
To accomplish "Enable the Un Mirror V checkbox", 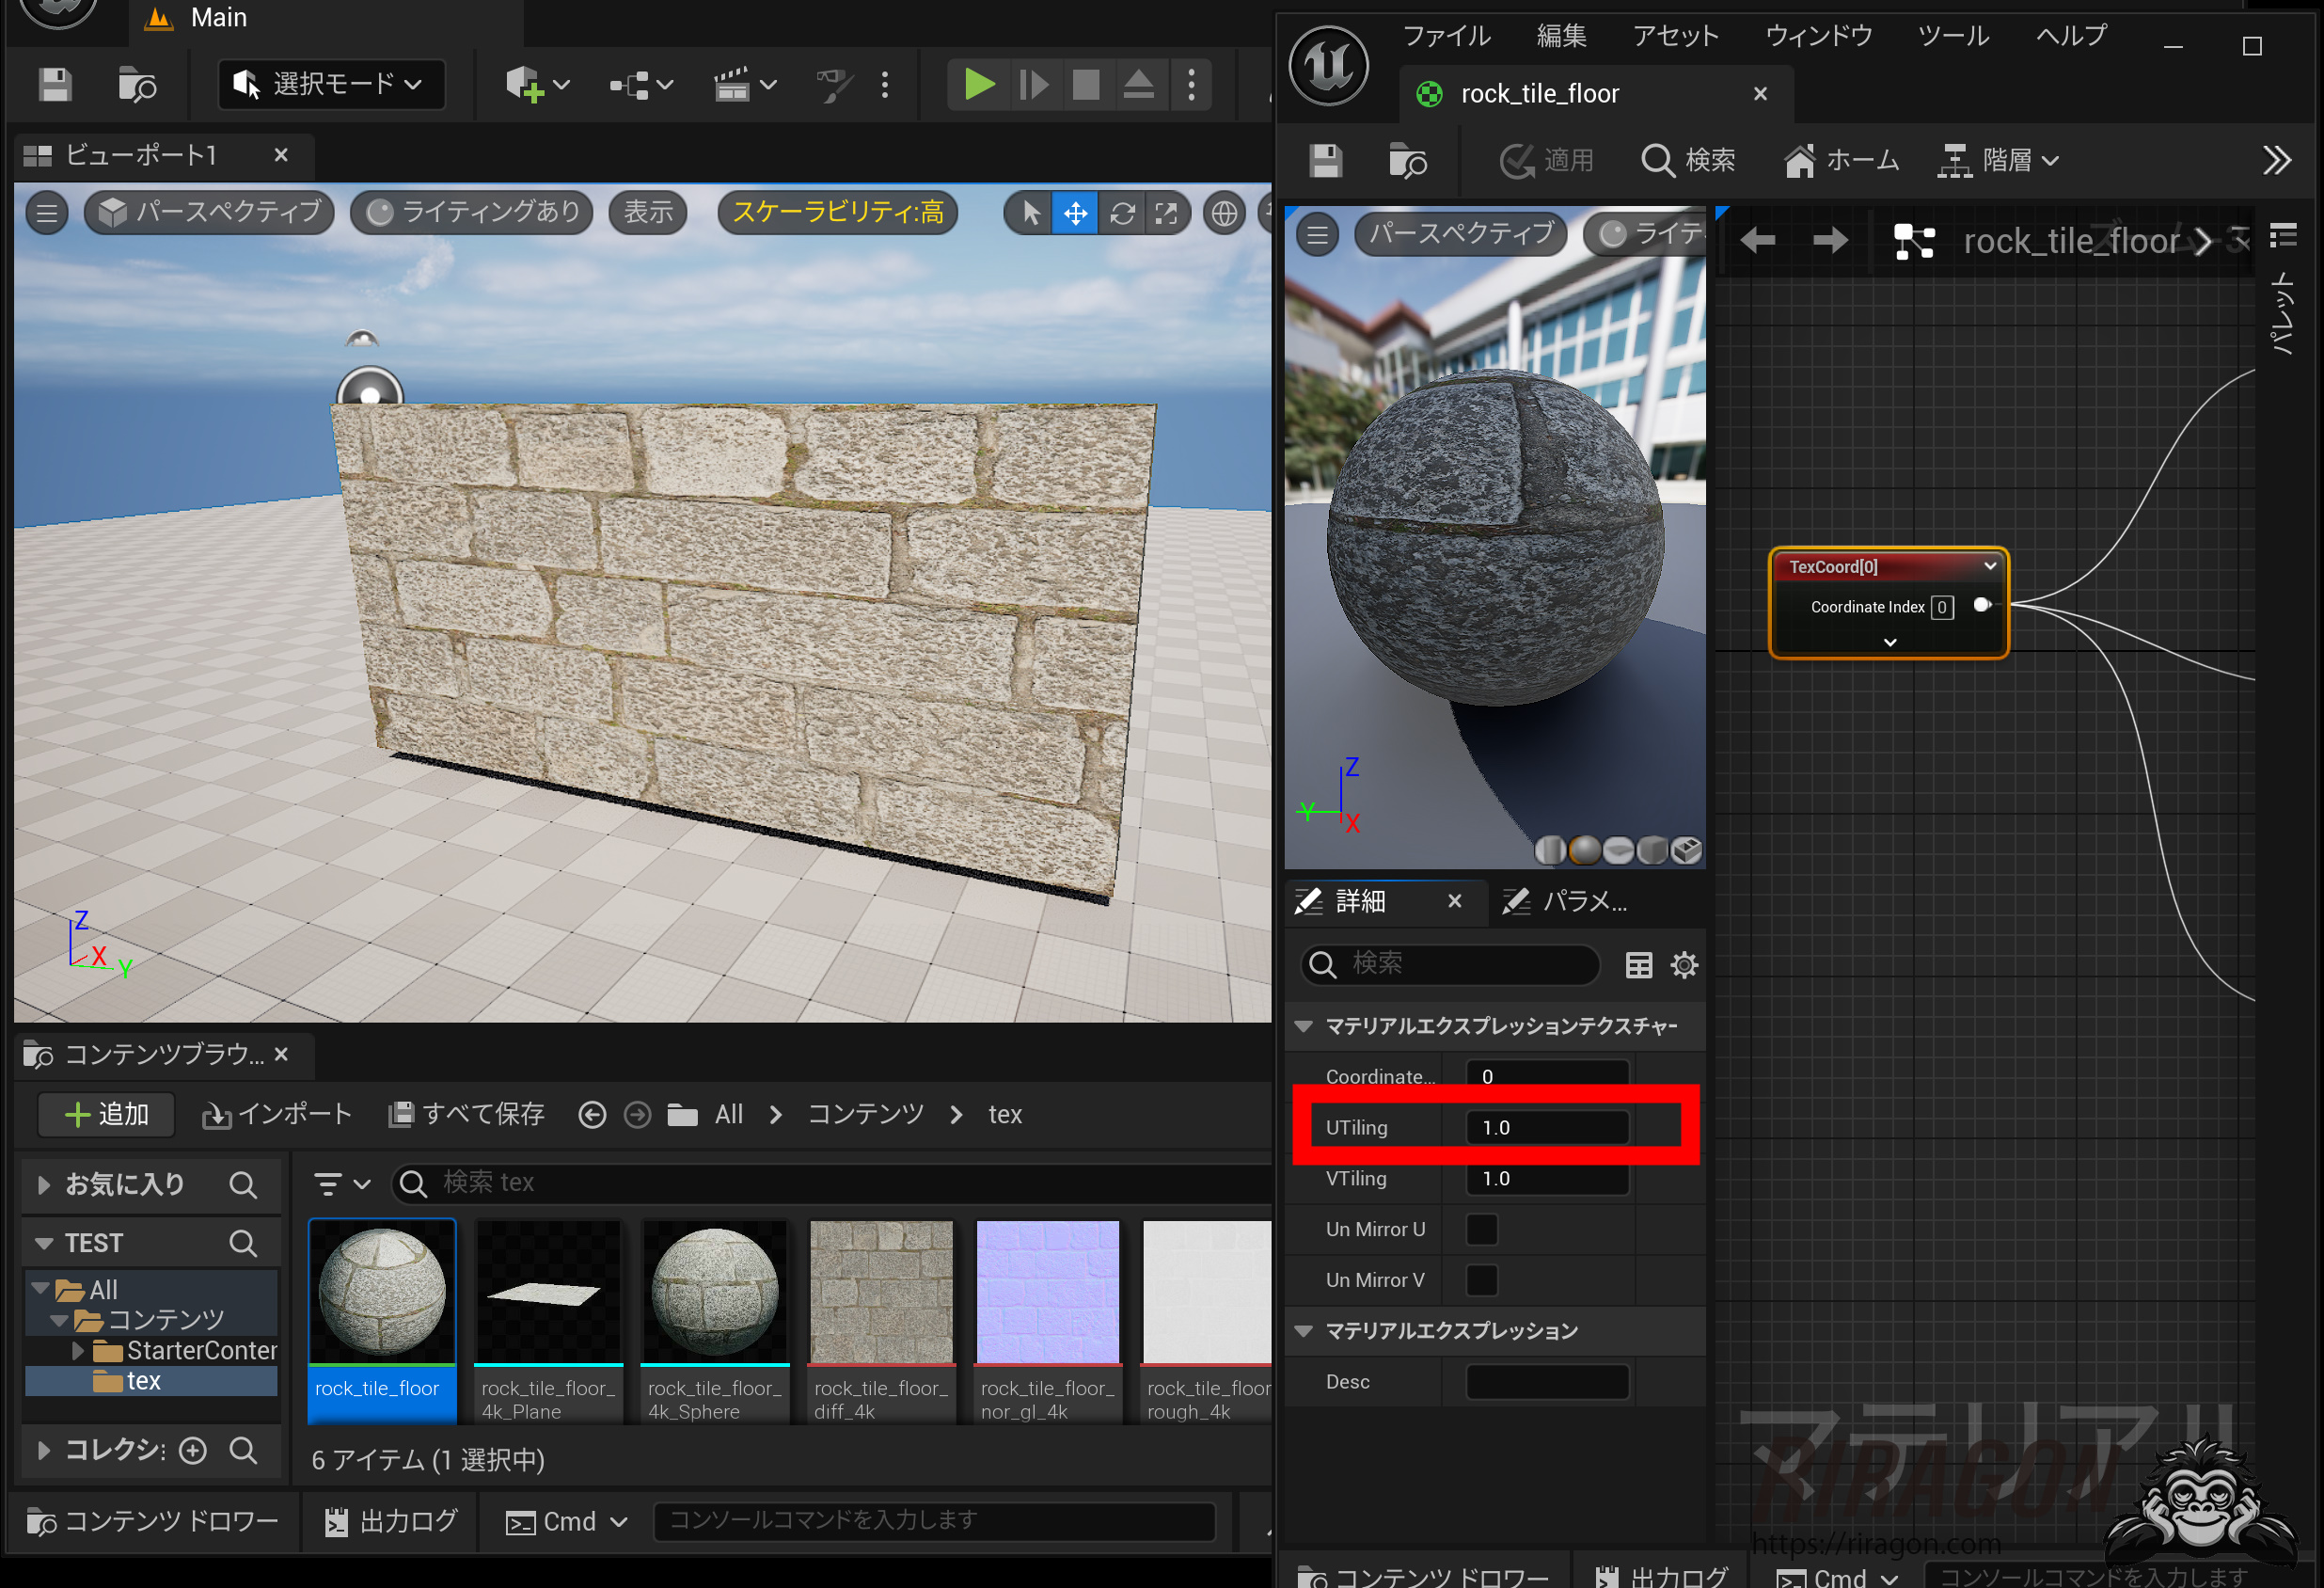I will tap(1481, 1280).
